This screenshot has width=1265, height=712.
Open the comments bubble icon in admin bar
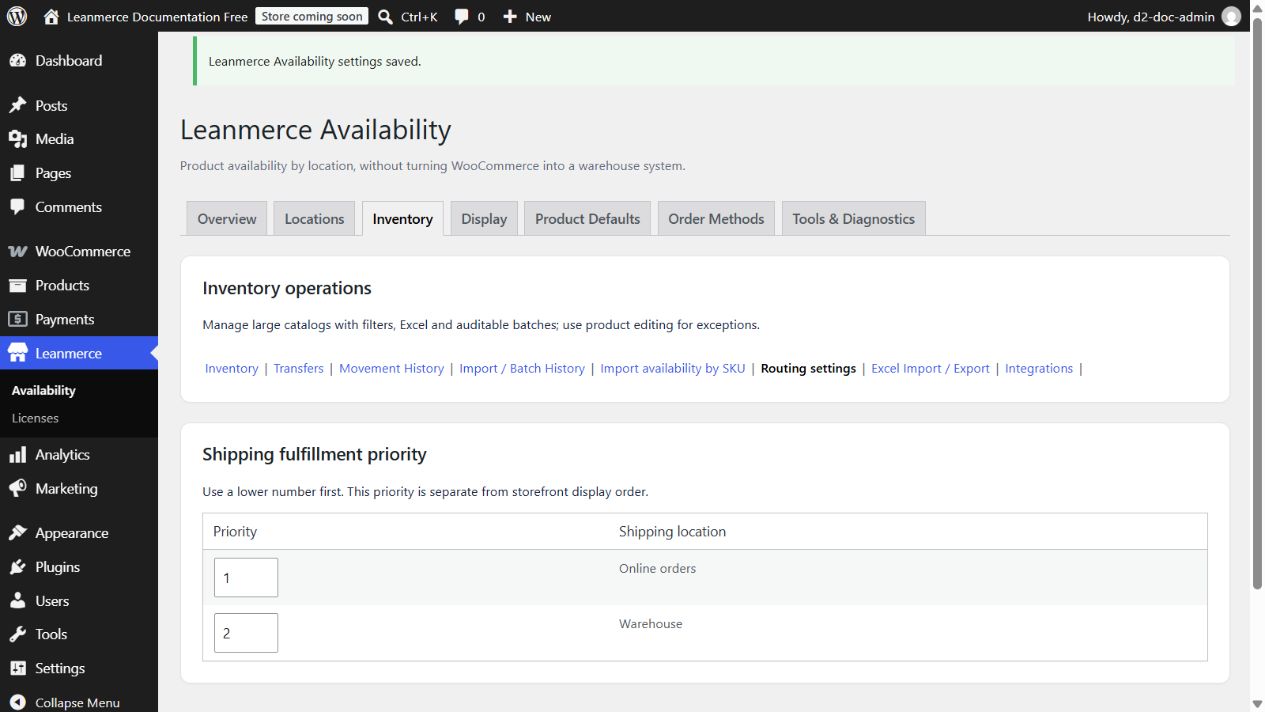(462, 16)
